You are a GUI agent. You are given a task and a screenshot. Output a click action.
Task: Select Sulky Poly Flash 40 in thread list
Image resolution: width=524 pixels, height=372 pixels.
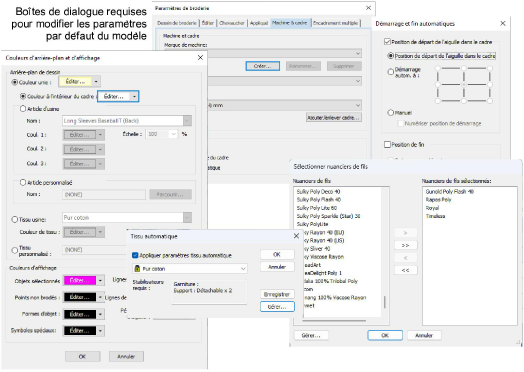[x=319, y=200]
